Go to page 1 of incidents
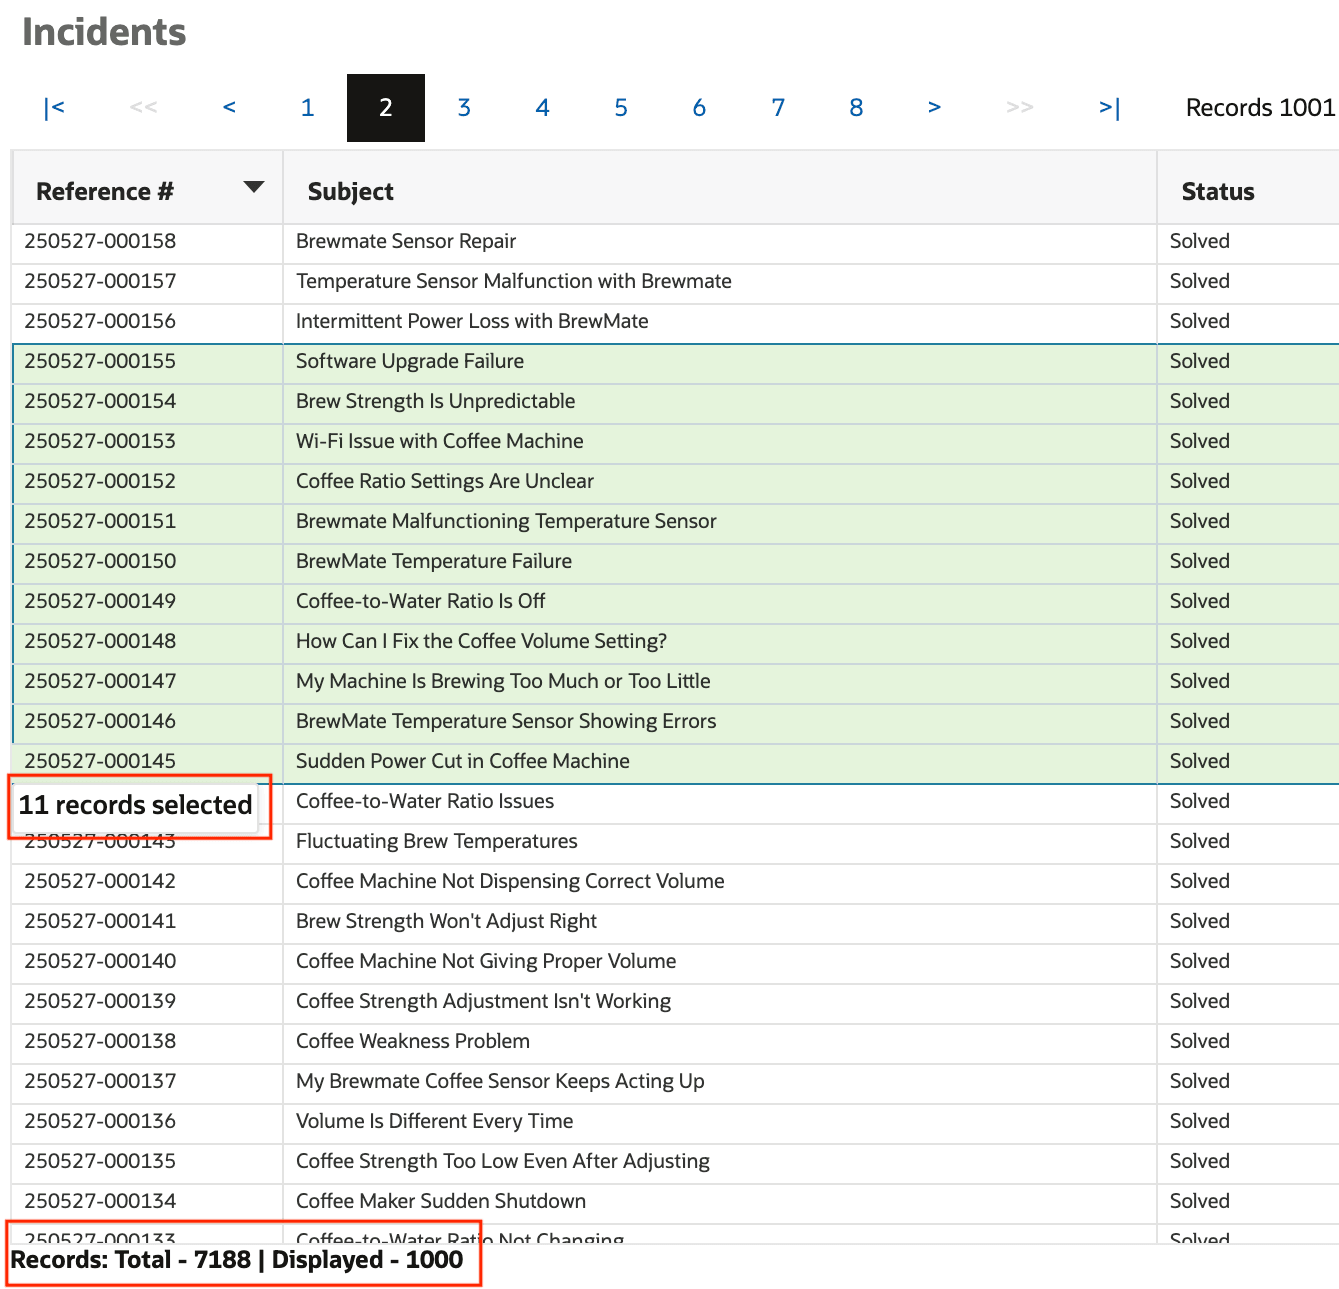This screenshot has width=1339, height=1289. pos(307,108)
